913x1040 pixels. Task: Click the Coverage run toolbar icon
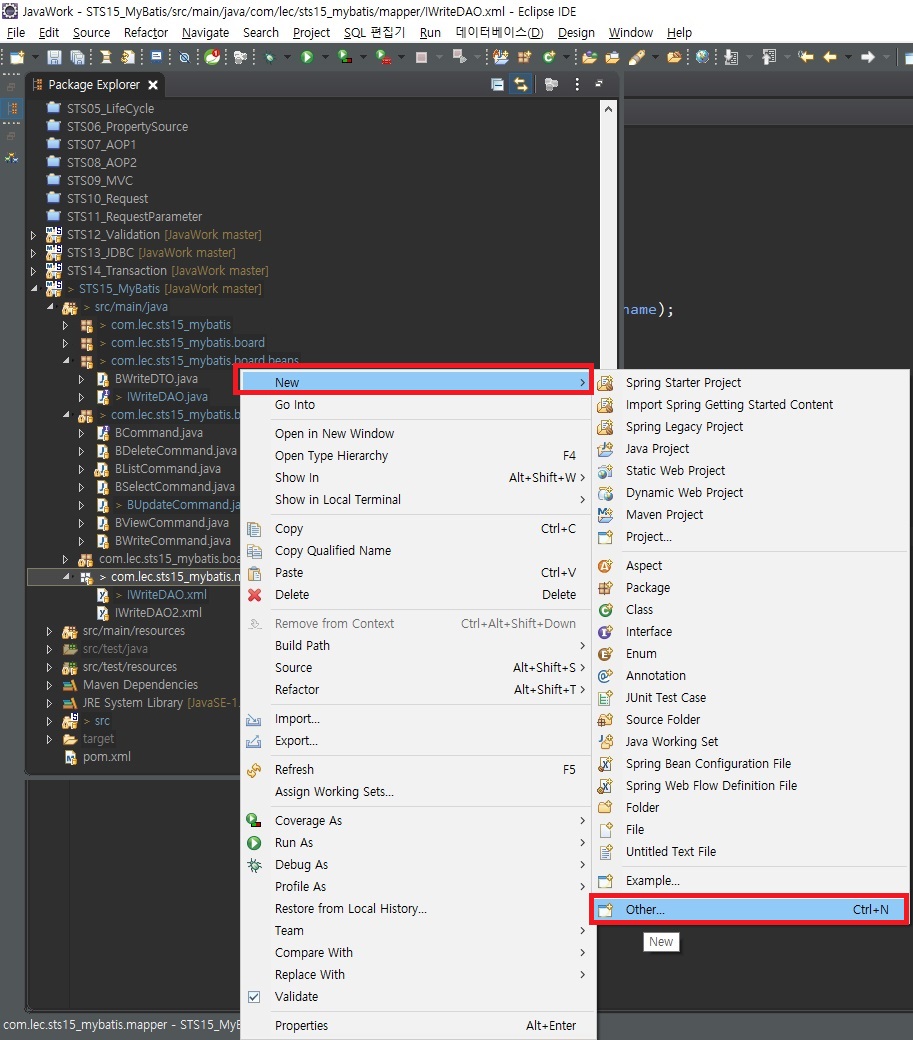pos(345,58)
